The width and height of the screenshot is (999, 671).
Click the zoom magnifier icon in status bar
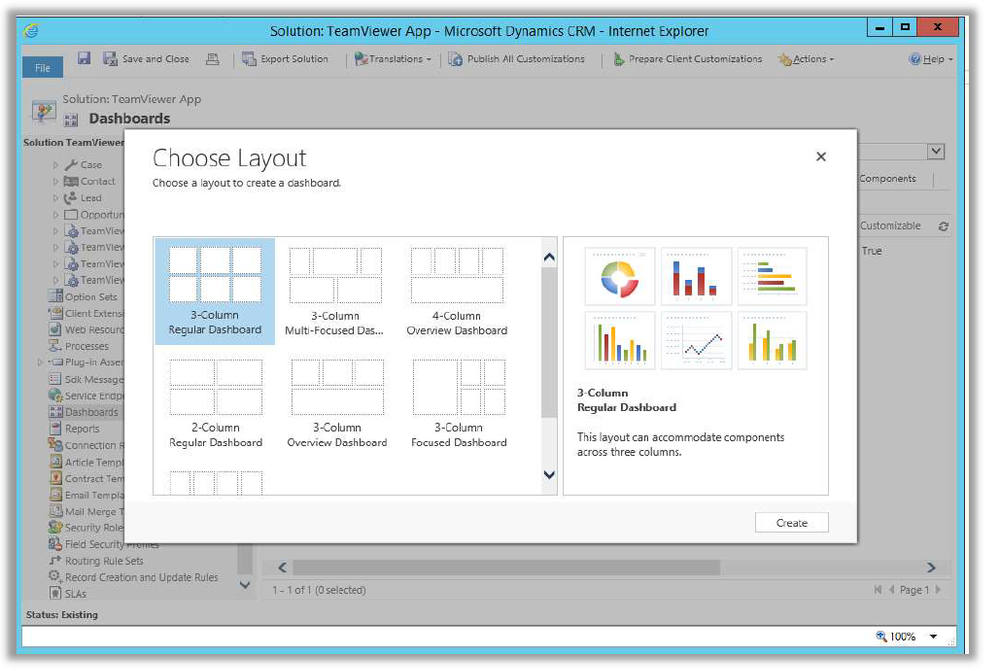[881, 636]
